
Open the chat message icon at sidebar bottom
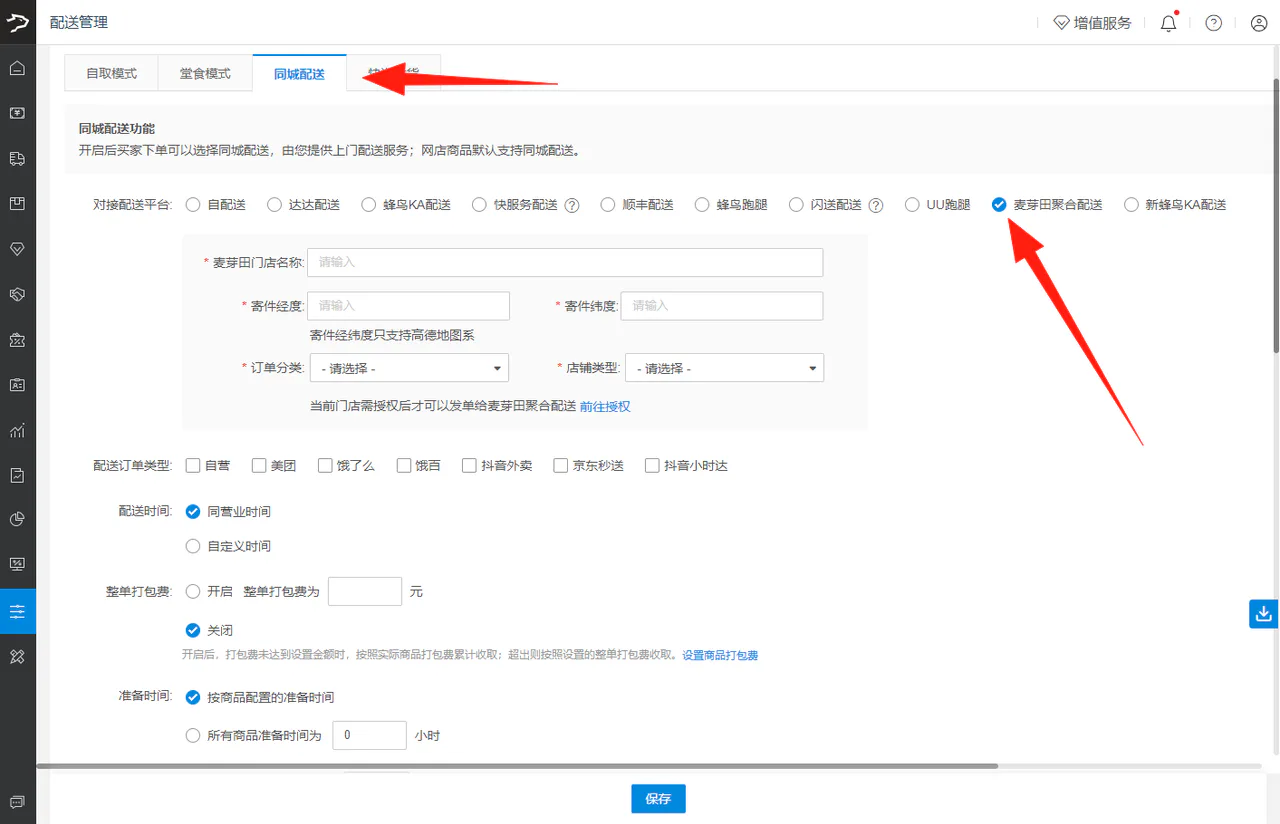point(17,802)
